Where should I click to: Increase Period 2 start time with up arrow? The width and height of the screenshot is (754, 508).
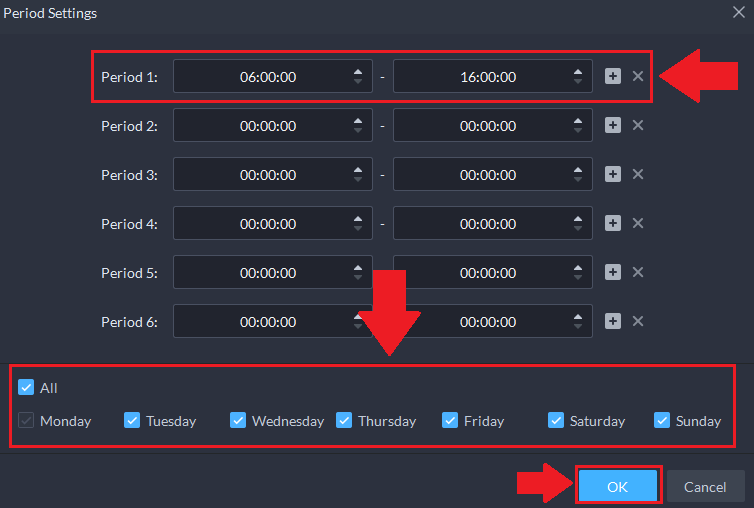coord(358,120)
